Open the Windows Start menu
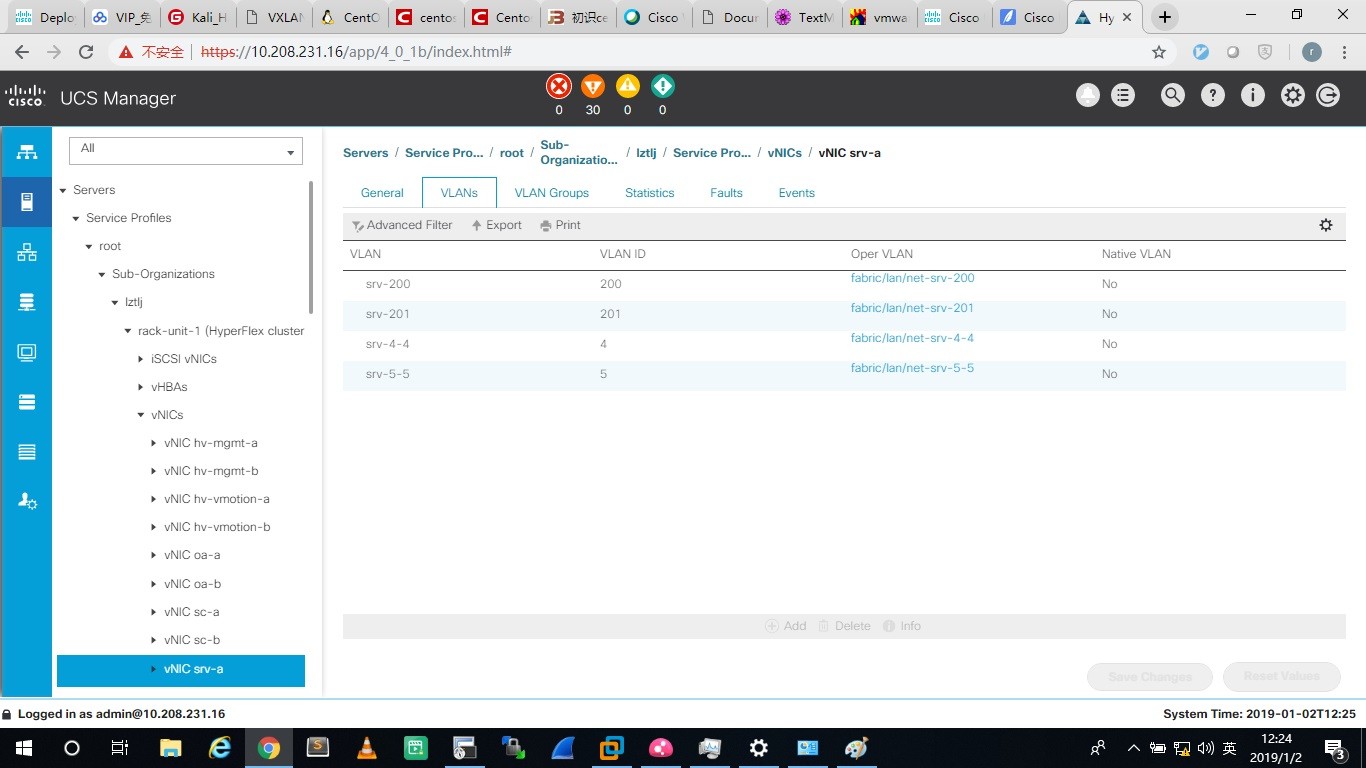1366x768 pixels. [x=24, y=748]
